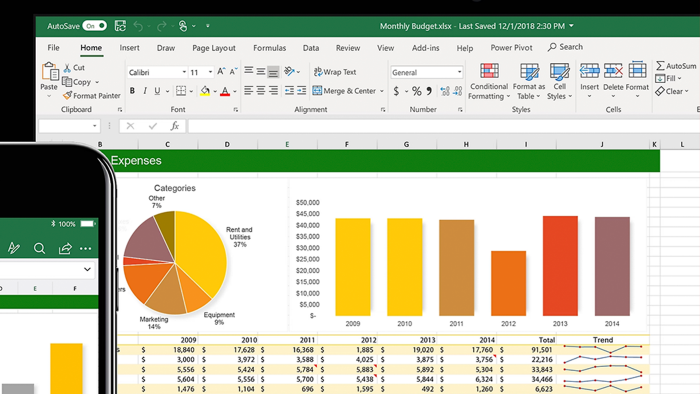Click the Copy button
Screen dimensions: 700x394
tap(76, 82)
